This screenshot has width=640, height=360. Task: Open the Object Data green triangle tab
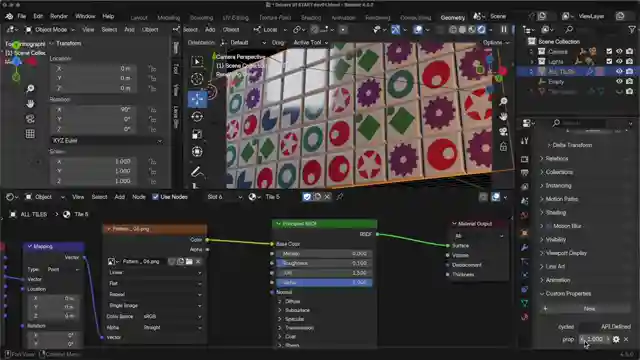coord(524,303)
